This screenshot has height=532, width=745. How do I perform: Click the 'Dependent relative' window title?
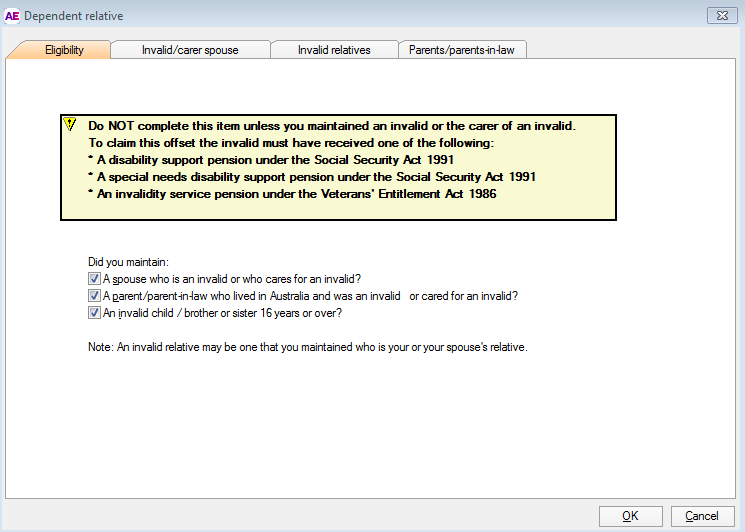pyautogui.click(x=74, y=16)
